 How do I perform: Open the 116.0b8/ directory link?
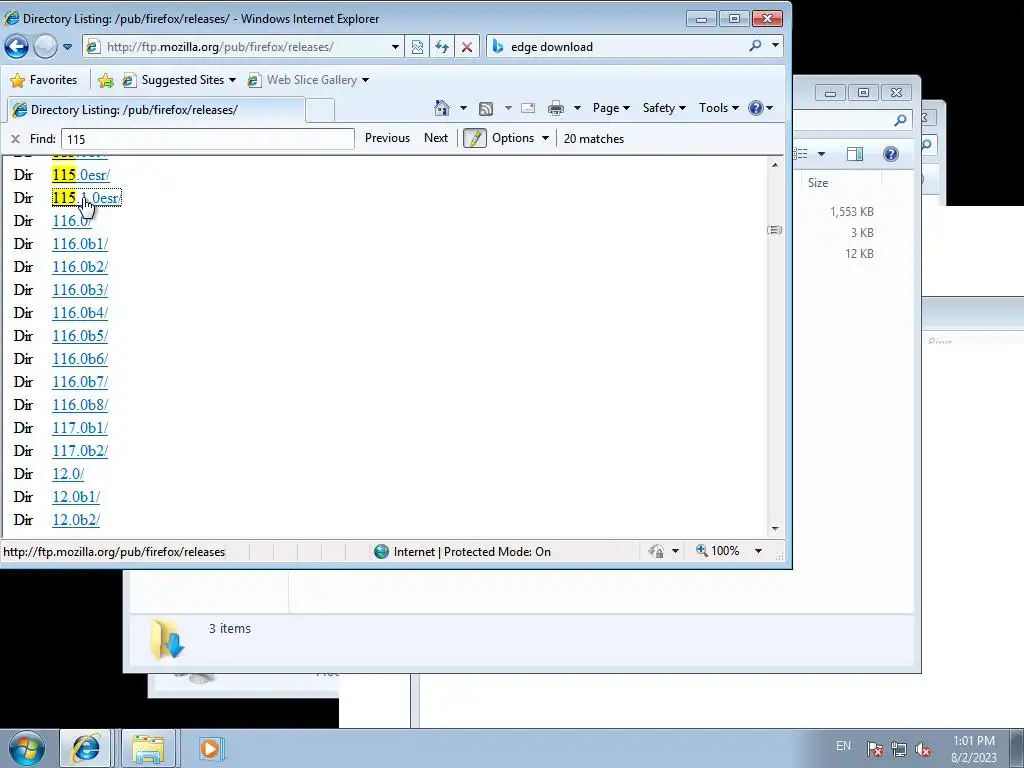[x=80, y=405]
